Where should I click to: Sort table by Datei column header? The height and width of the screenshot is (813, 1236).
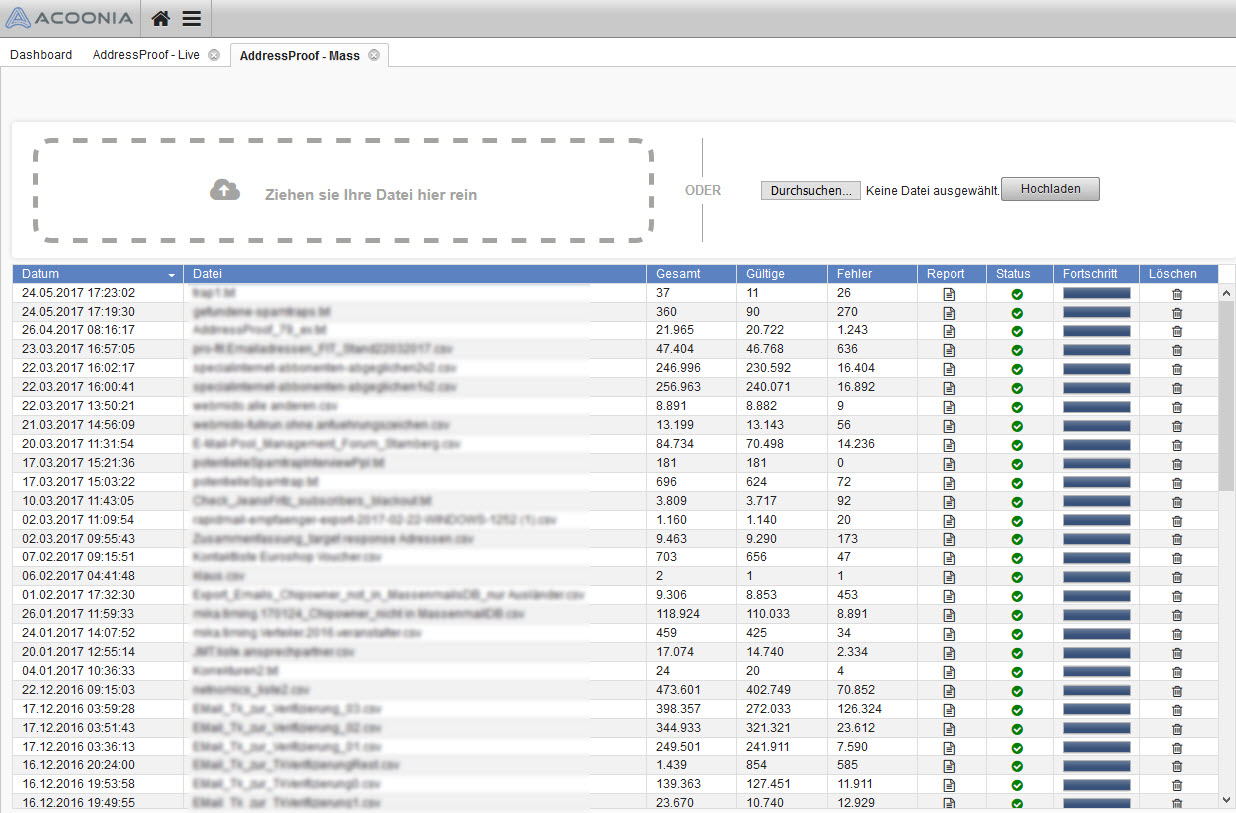click(416, 274)
